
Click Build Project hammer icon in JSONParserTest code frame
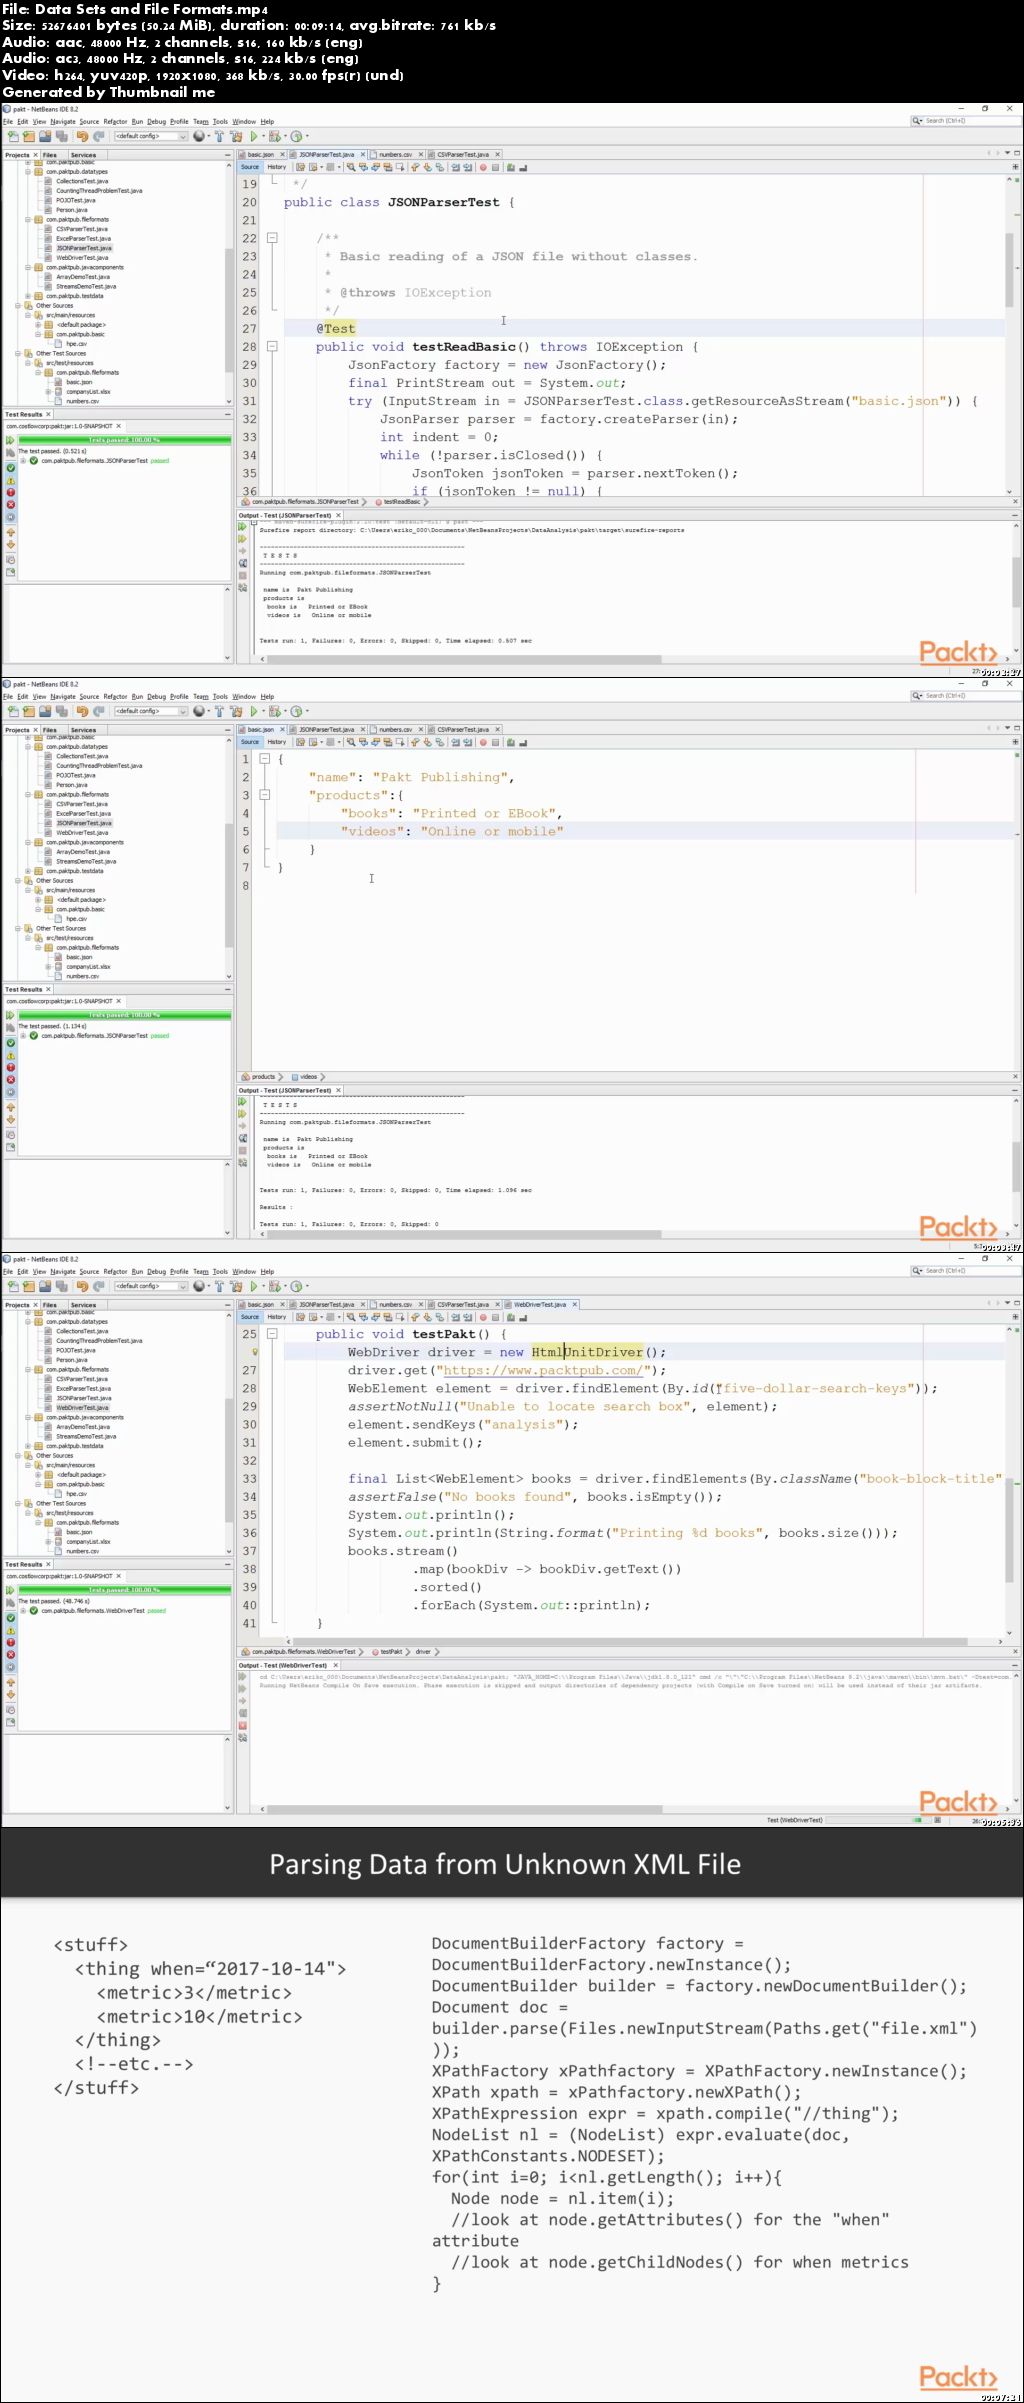[x=220, y=136]
